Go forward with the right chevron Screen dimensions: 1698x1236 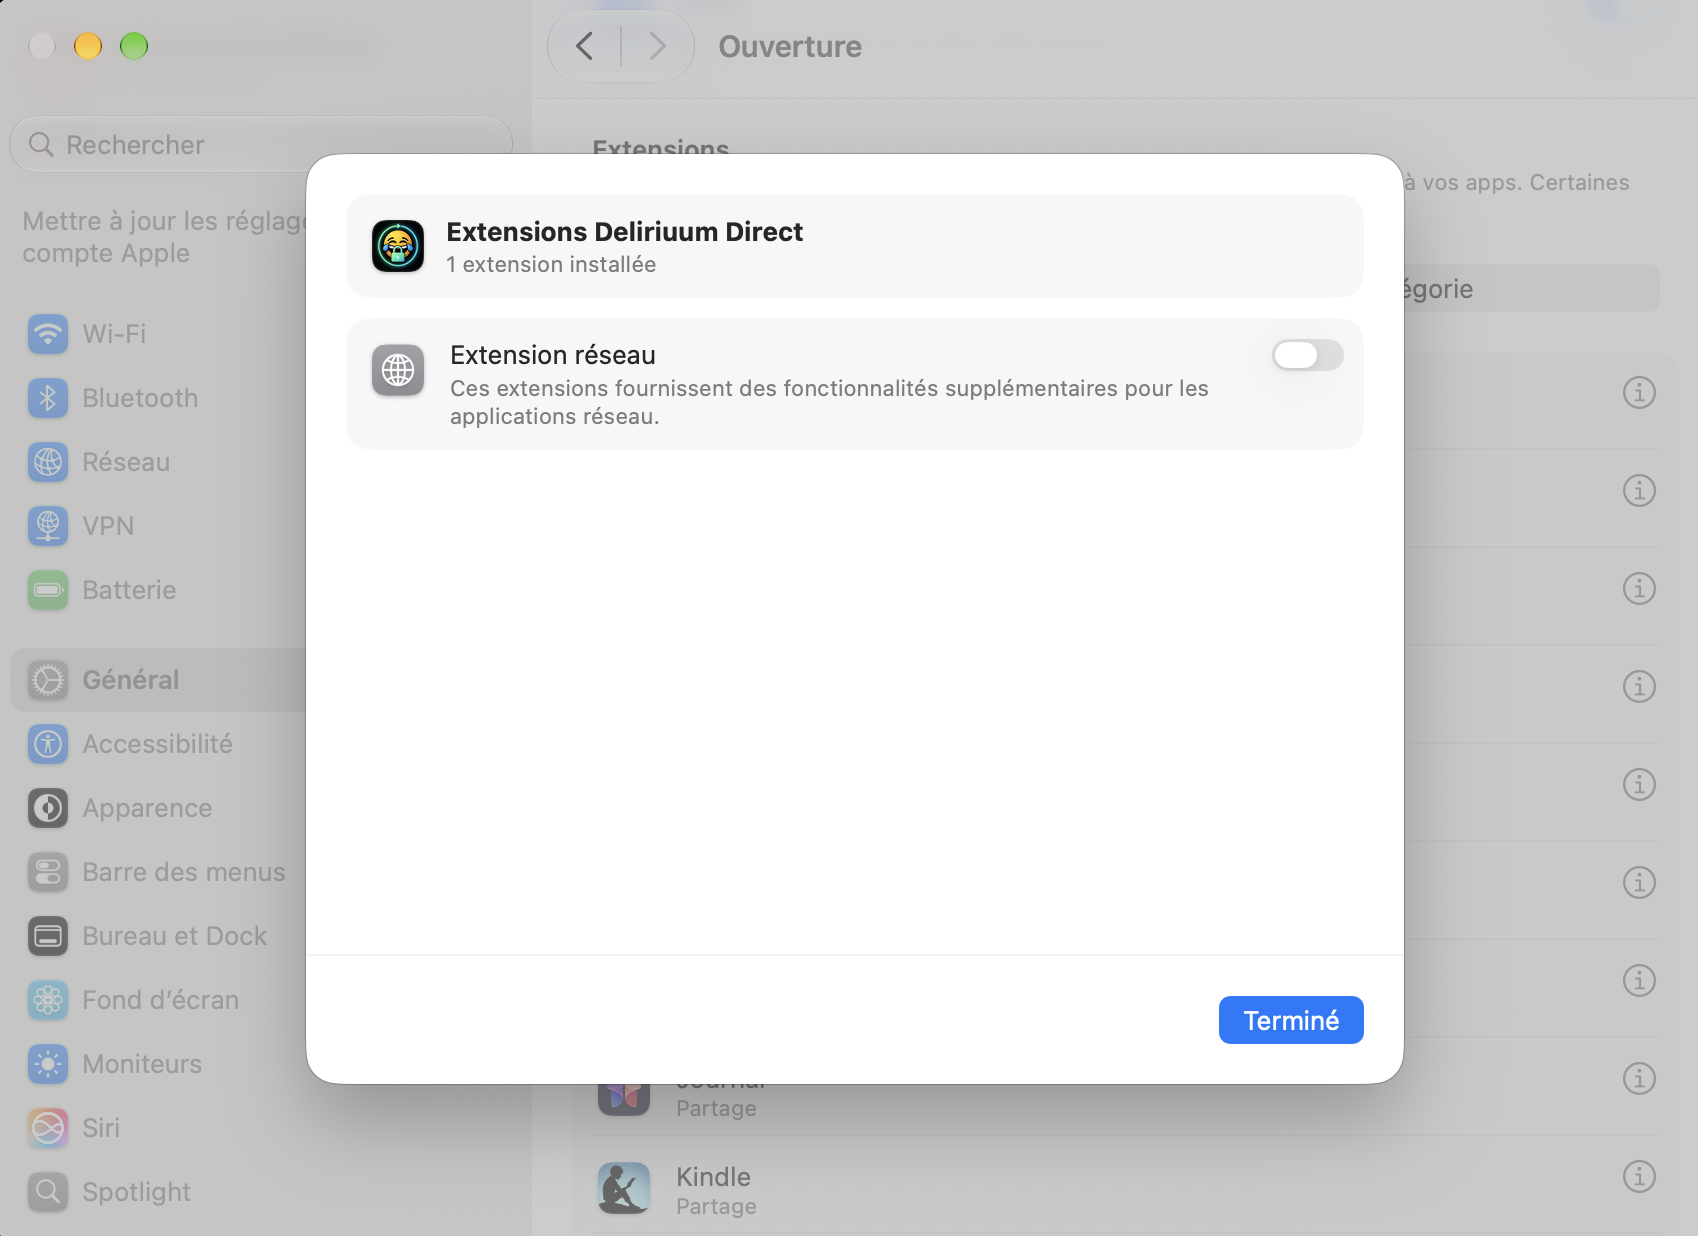click(x=657, y=46)
